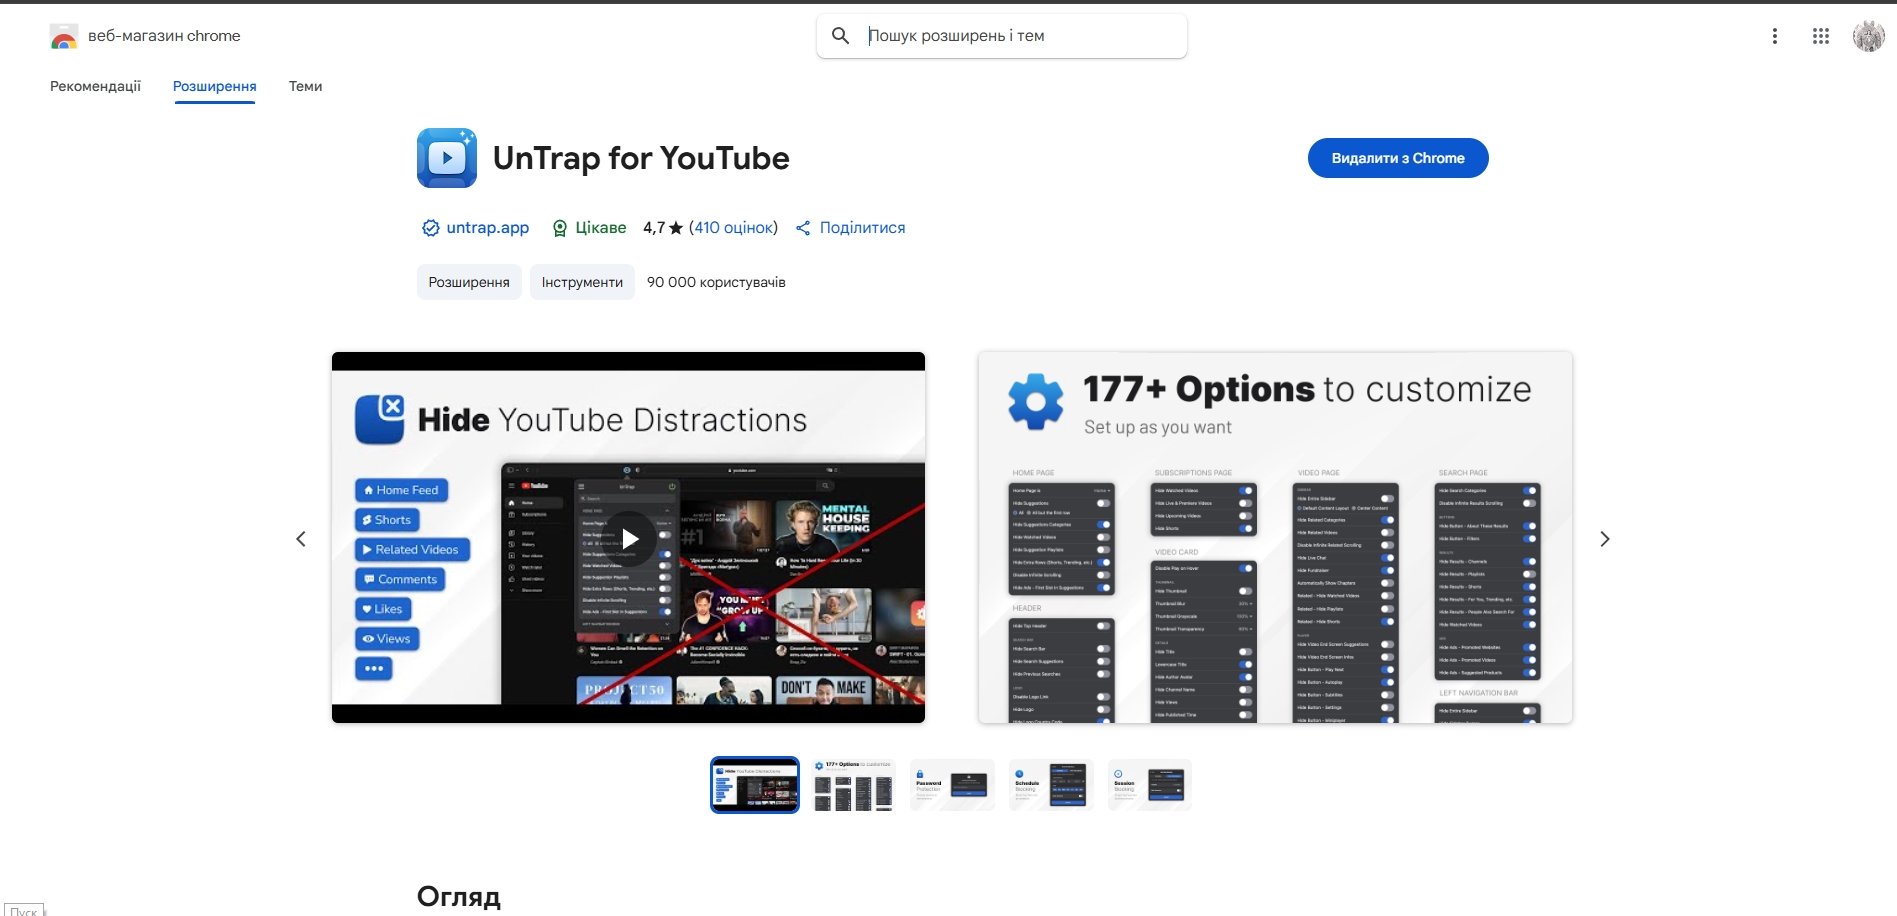Select the 177+ Options thumbnail in strip

853,785
